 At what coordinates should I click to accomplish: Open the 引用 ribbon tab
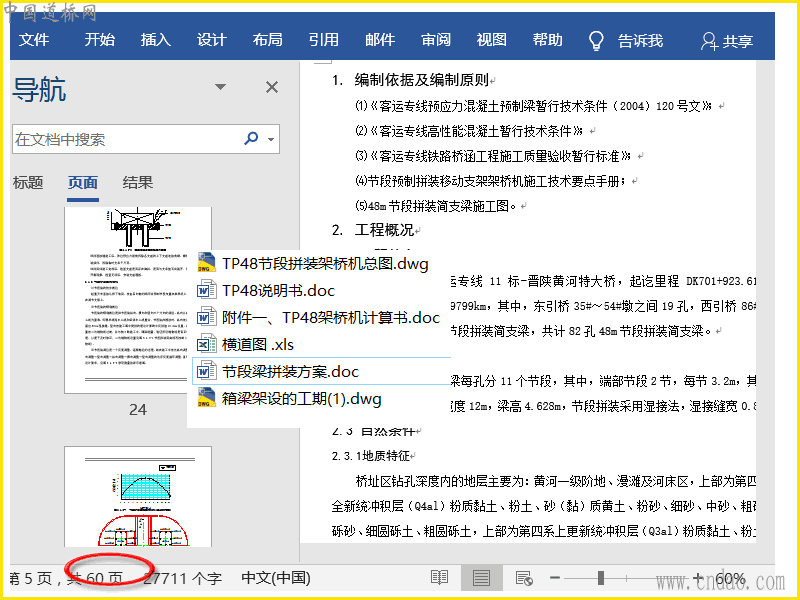click(323, 40)
